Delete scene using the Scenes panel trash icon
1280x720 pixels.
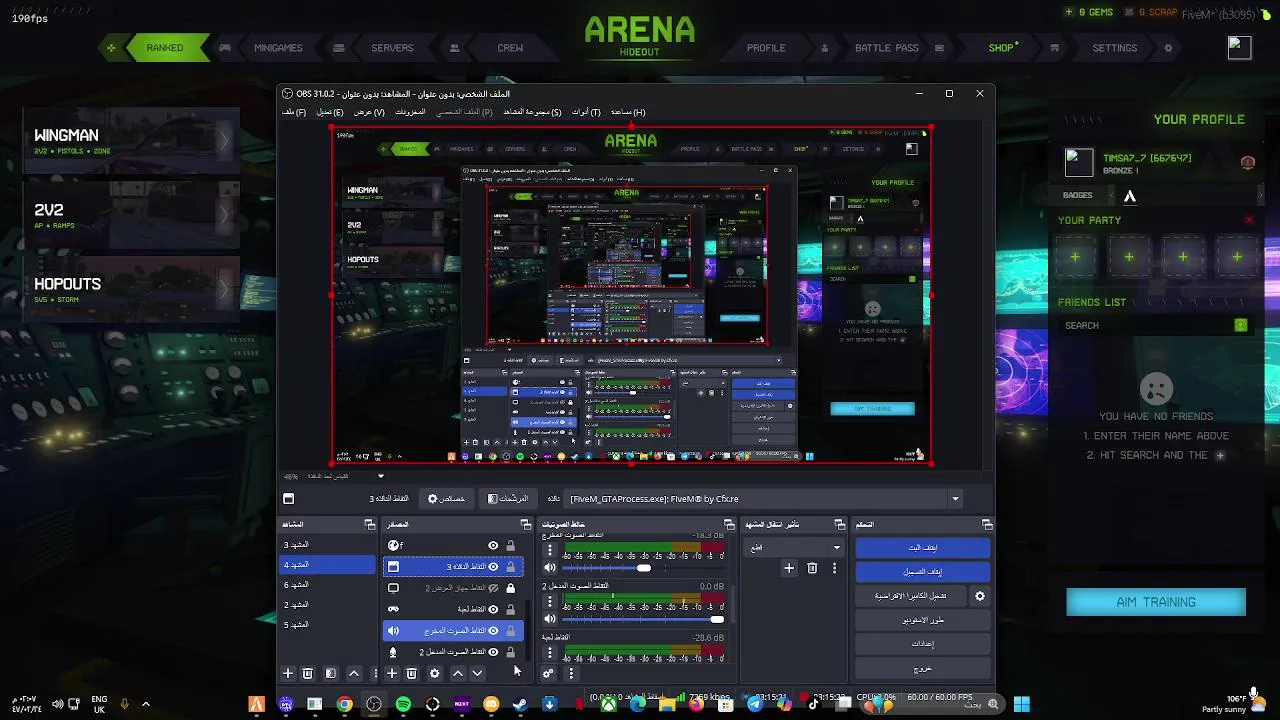[308, 674]
